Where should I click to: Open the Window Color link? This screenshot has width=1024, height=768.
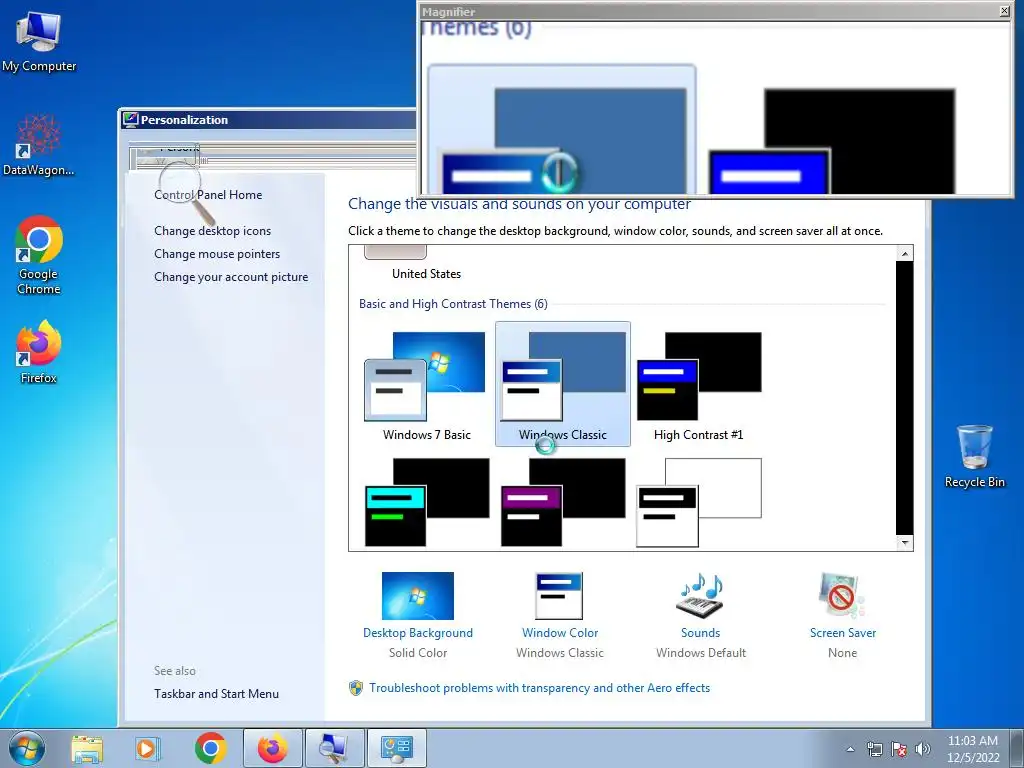560,633
